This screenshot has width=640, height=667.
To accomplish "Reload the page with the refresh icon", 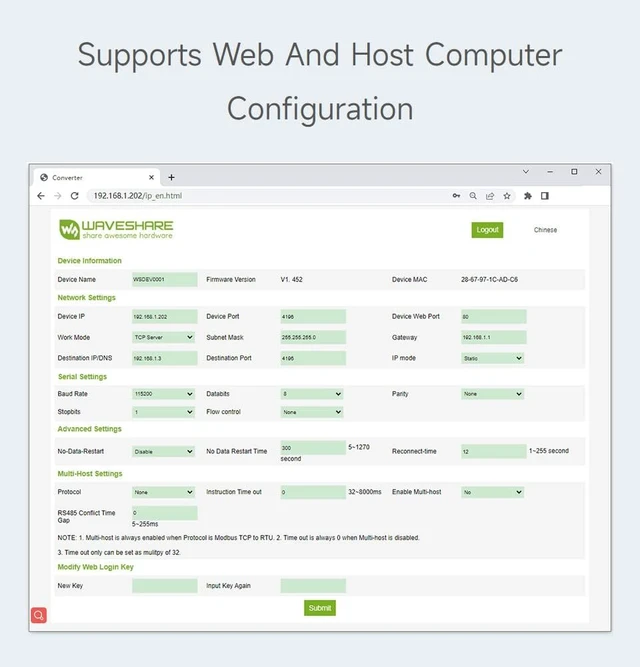I will tap(74, 196).
